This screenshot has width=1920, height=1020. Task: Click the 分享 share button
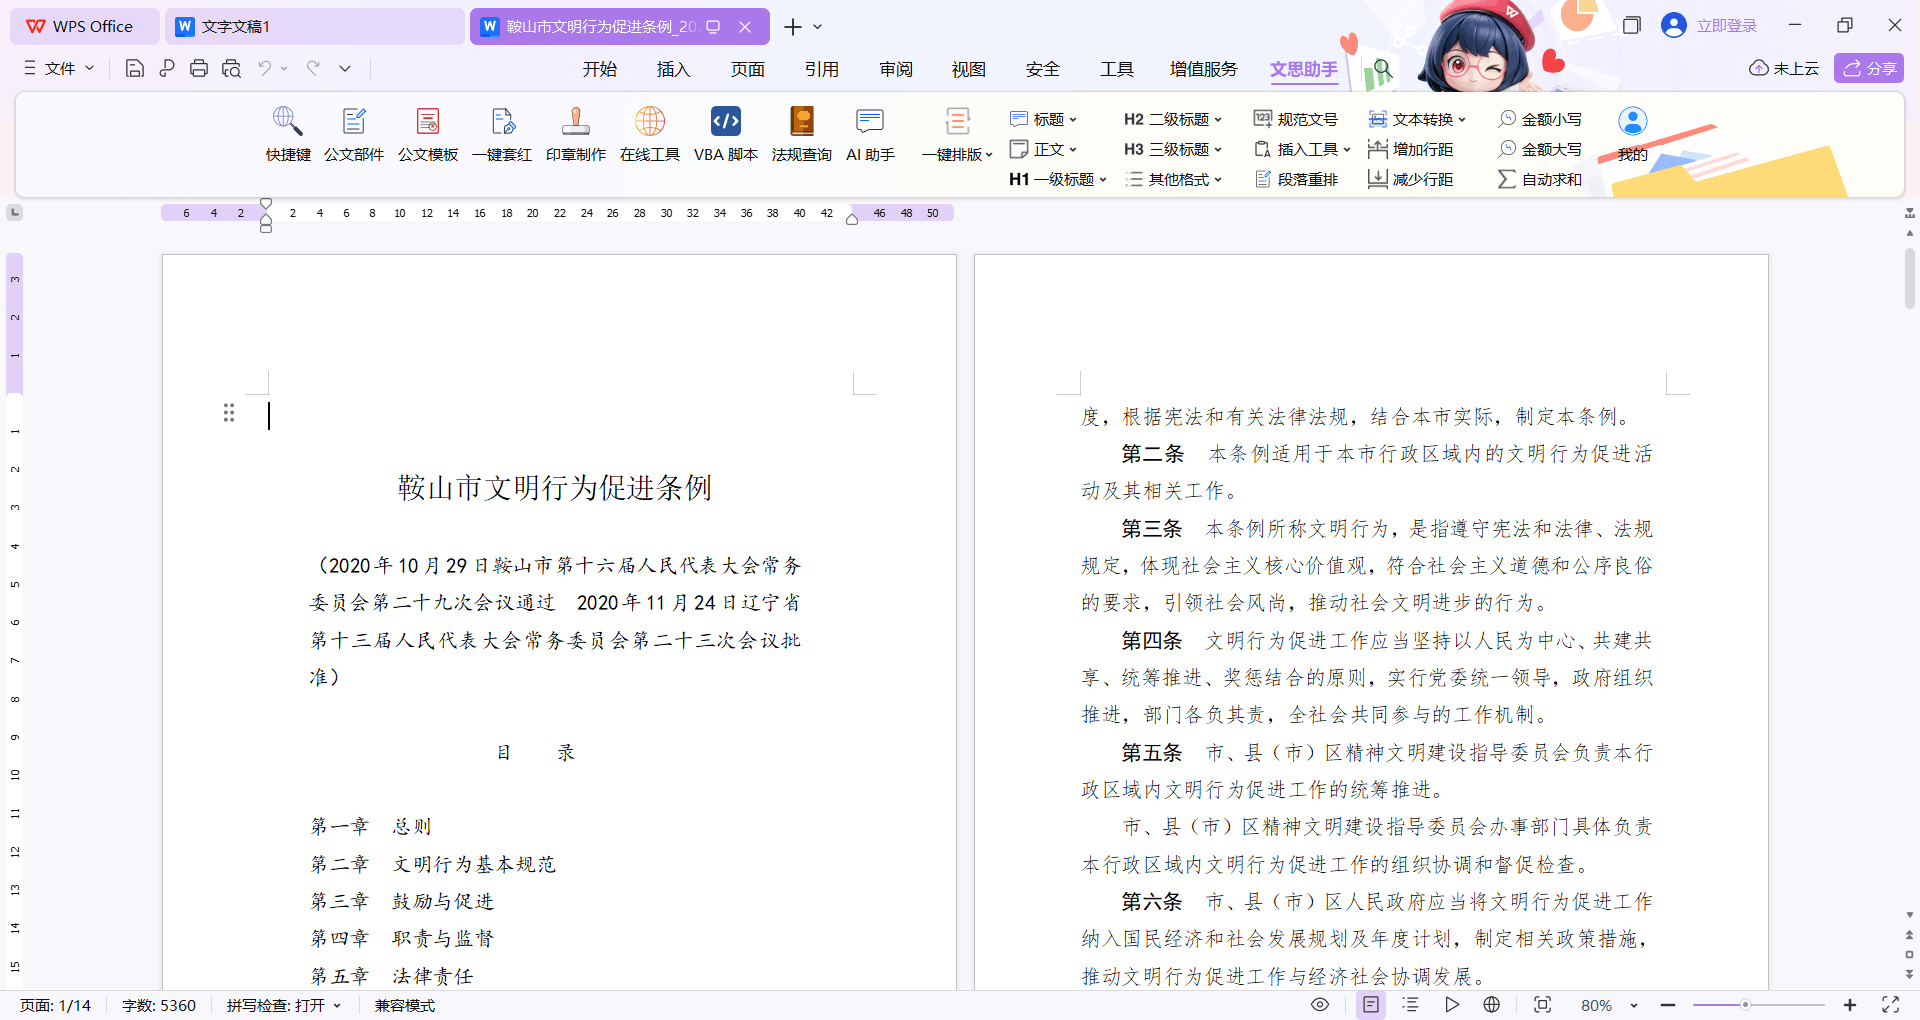click(1868, 68)
